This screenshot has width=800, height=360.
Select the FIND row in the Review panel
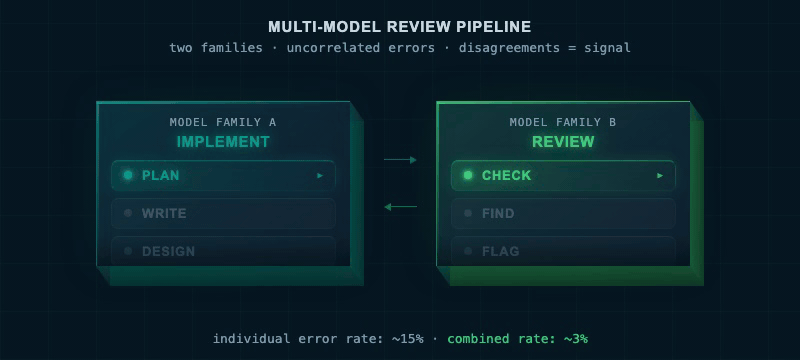563,213
